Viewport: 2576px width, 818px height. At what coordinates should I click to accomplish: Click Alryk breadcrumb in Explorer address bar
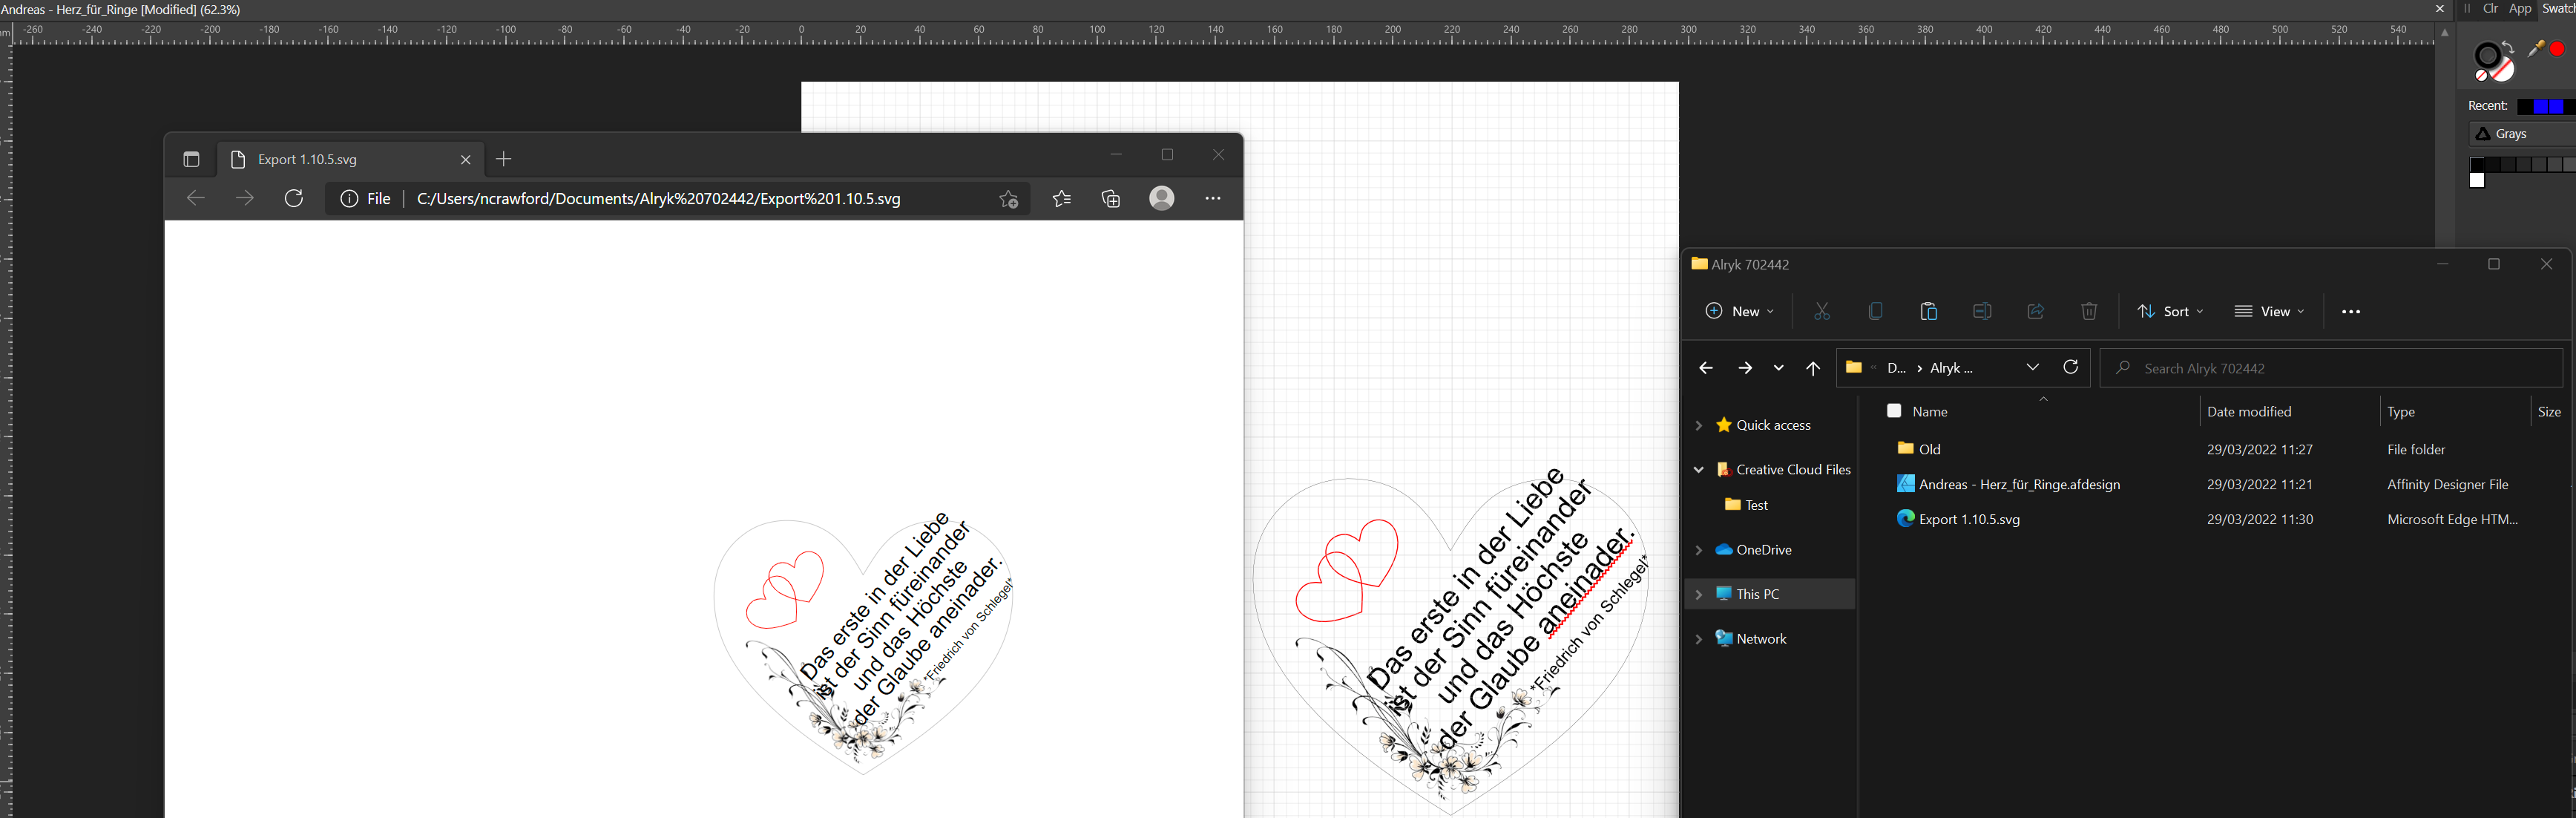pyautogui.click(x=1951, y=368)
